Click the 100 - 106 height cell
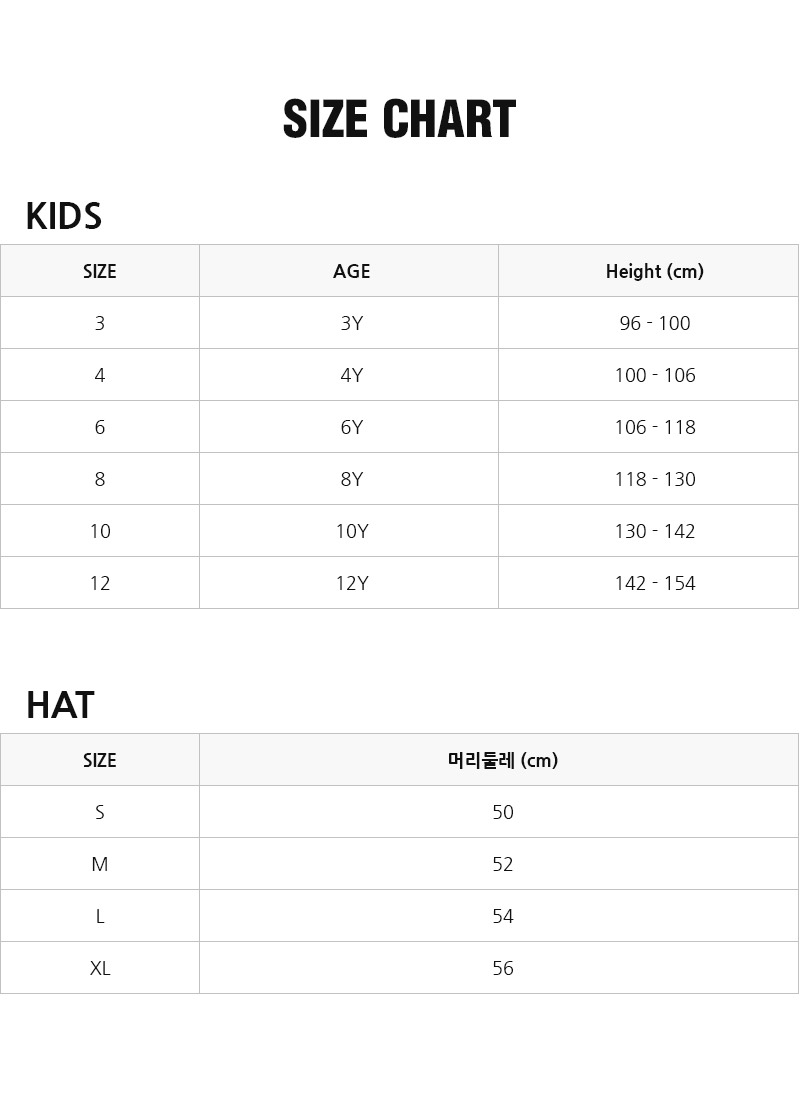This screenshot has height=1100, width=800. (654, 375)
